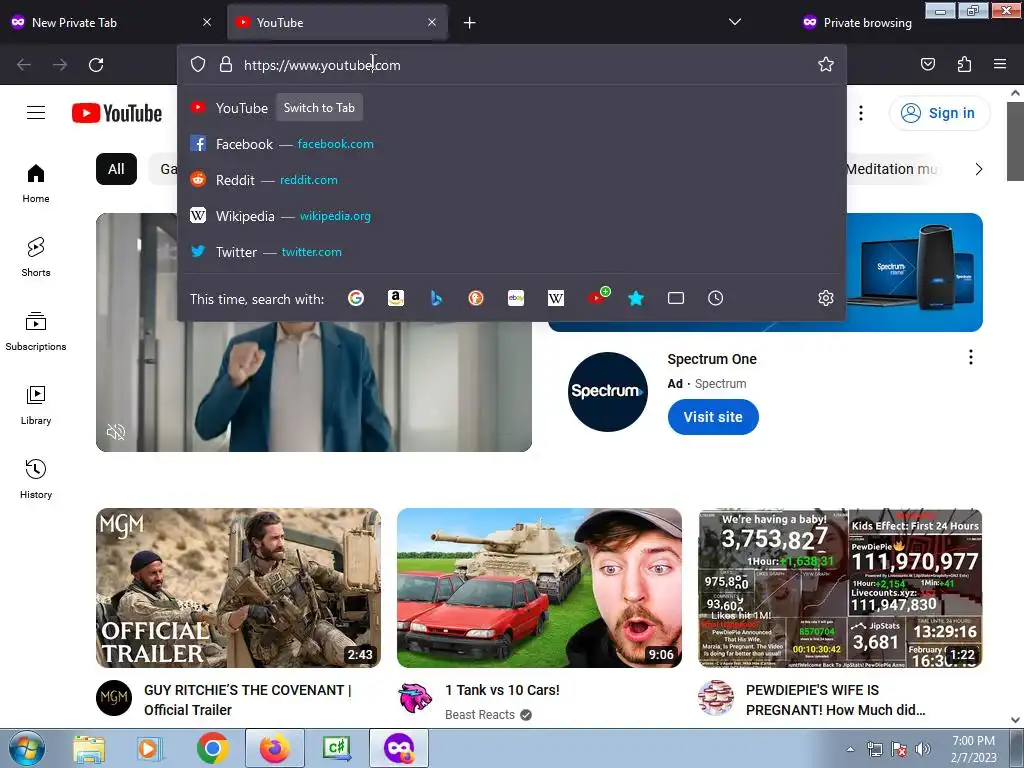The image size is (1024, 768).
Task: Open 1 Tank vs 10 Cars title
Action: pyautogui.click(x=502, y=690)
